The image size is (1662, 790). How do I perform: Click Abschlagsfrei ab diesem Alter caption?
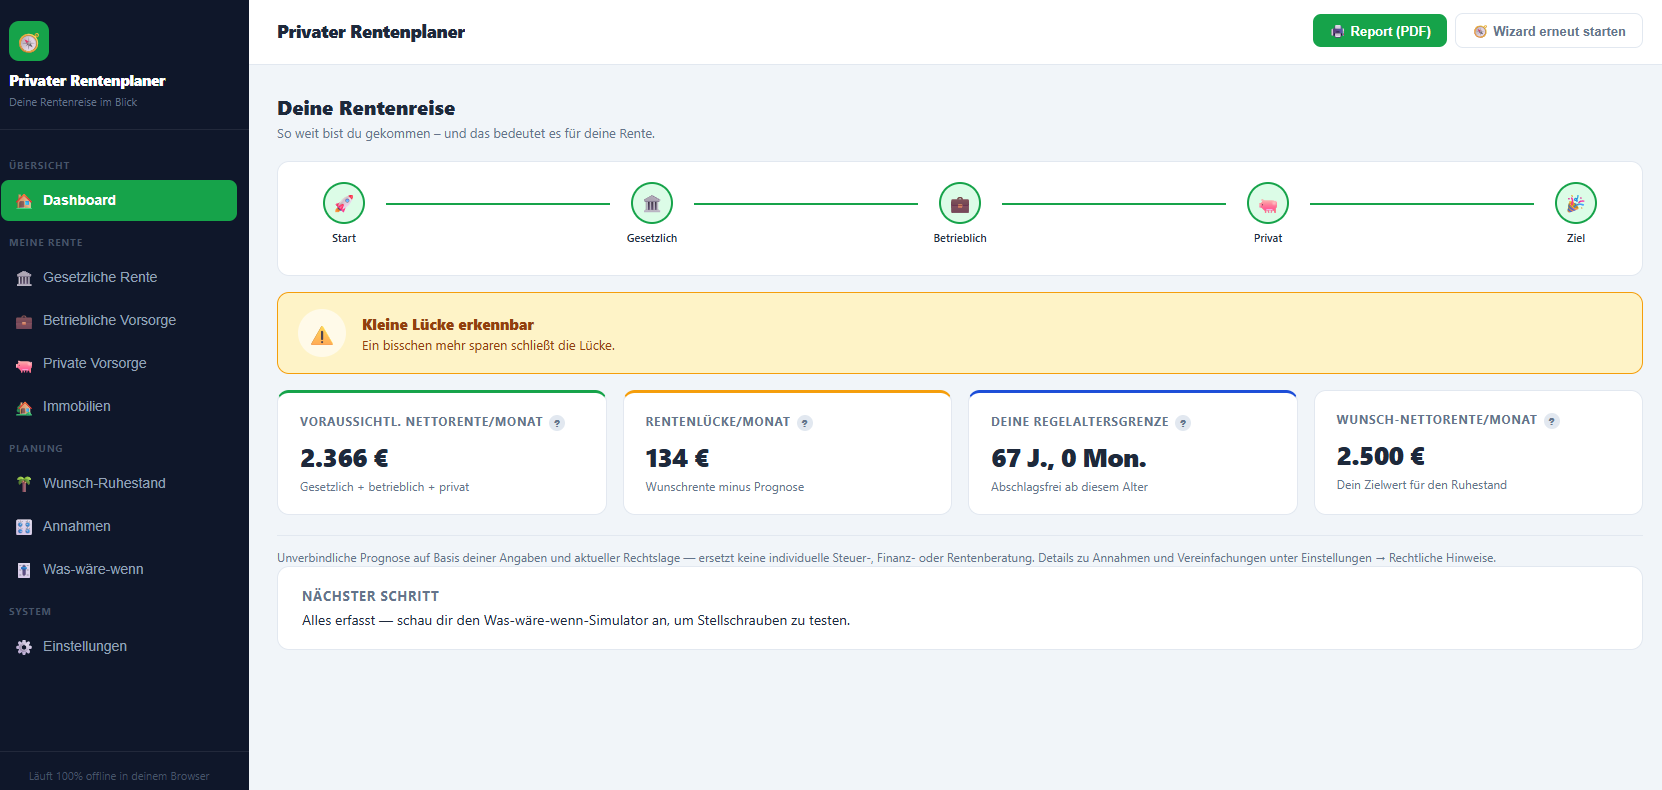coord(1069,487)
